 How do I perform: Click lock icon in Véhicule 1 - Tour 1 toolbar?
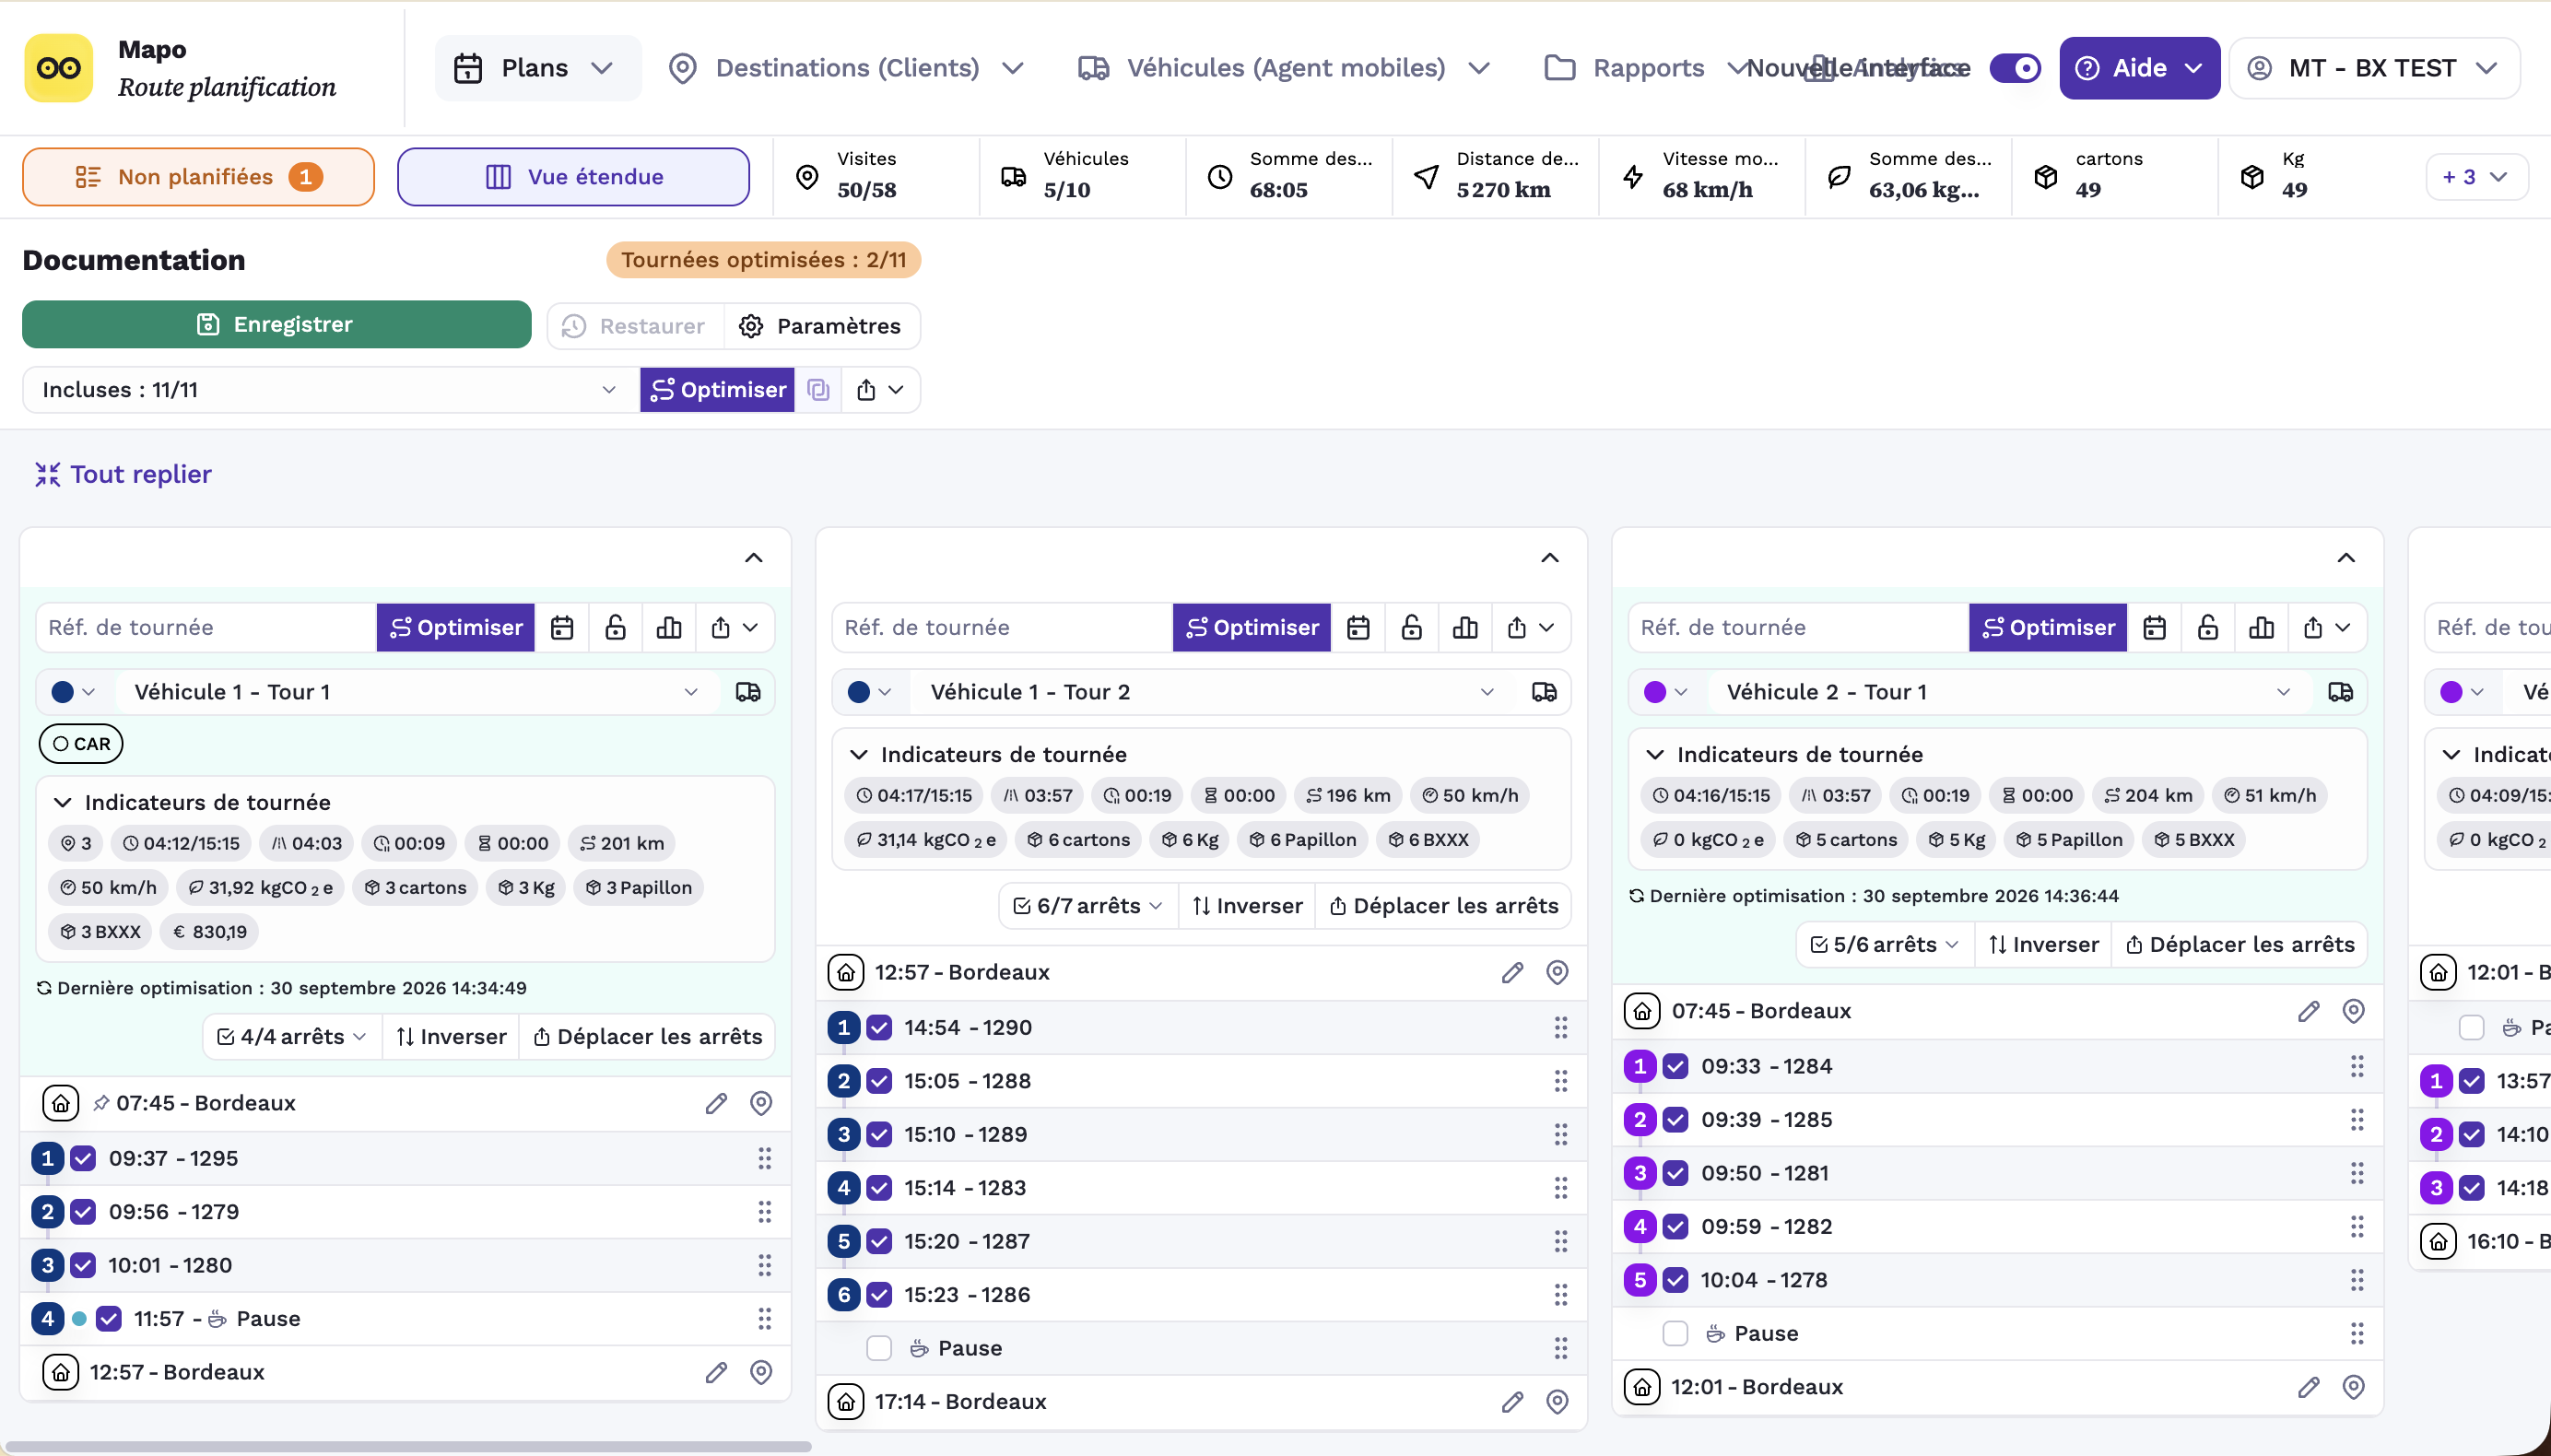click(615, 628)
